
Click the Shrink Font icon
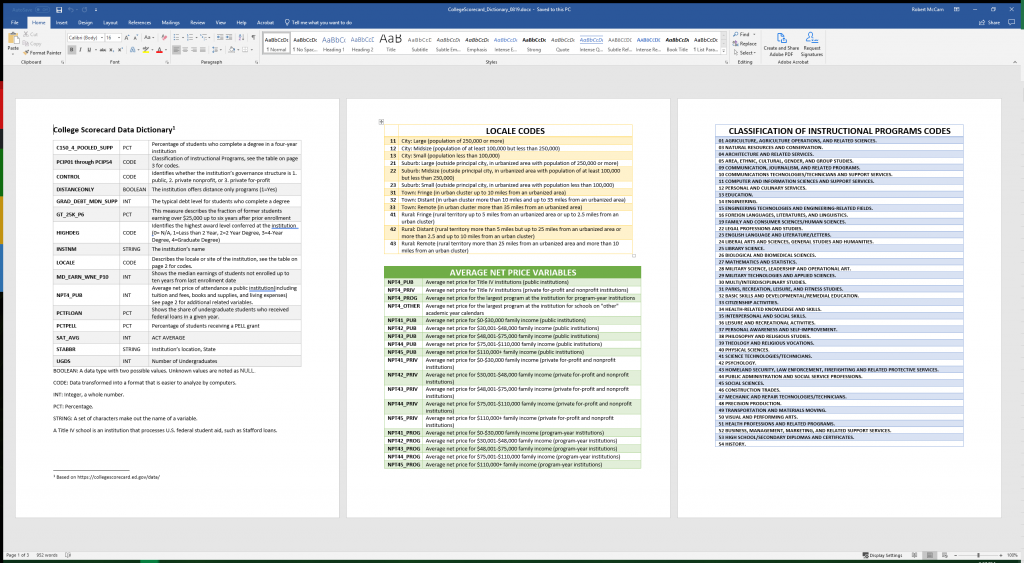(x=135, y=37)
